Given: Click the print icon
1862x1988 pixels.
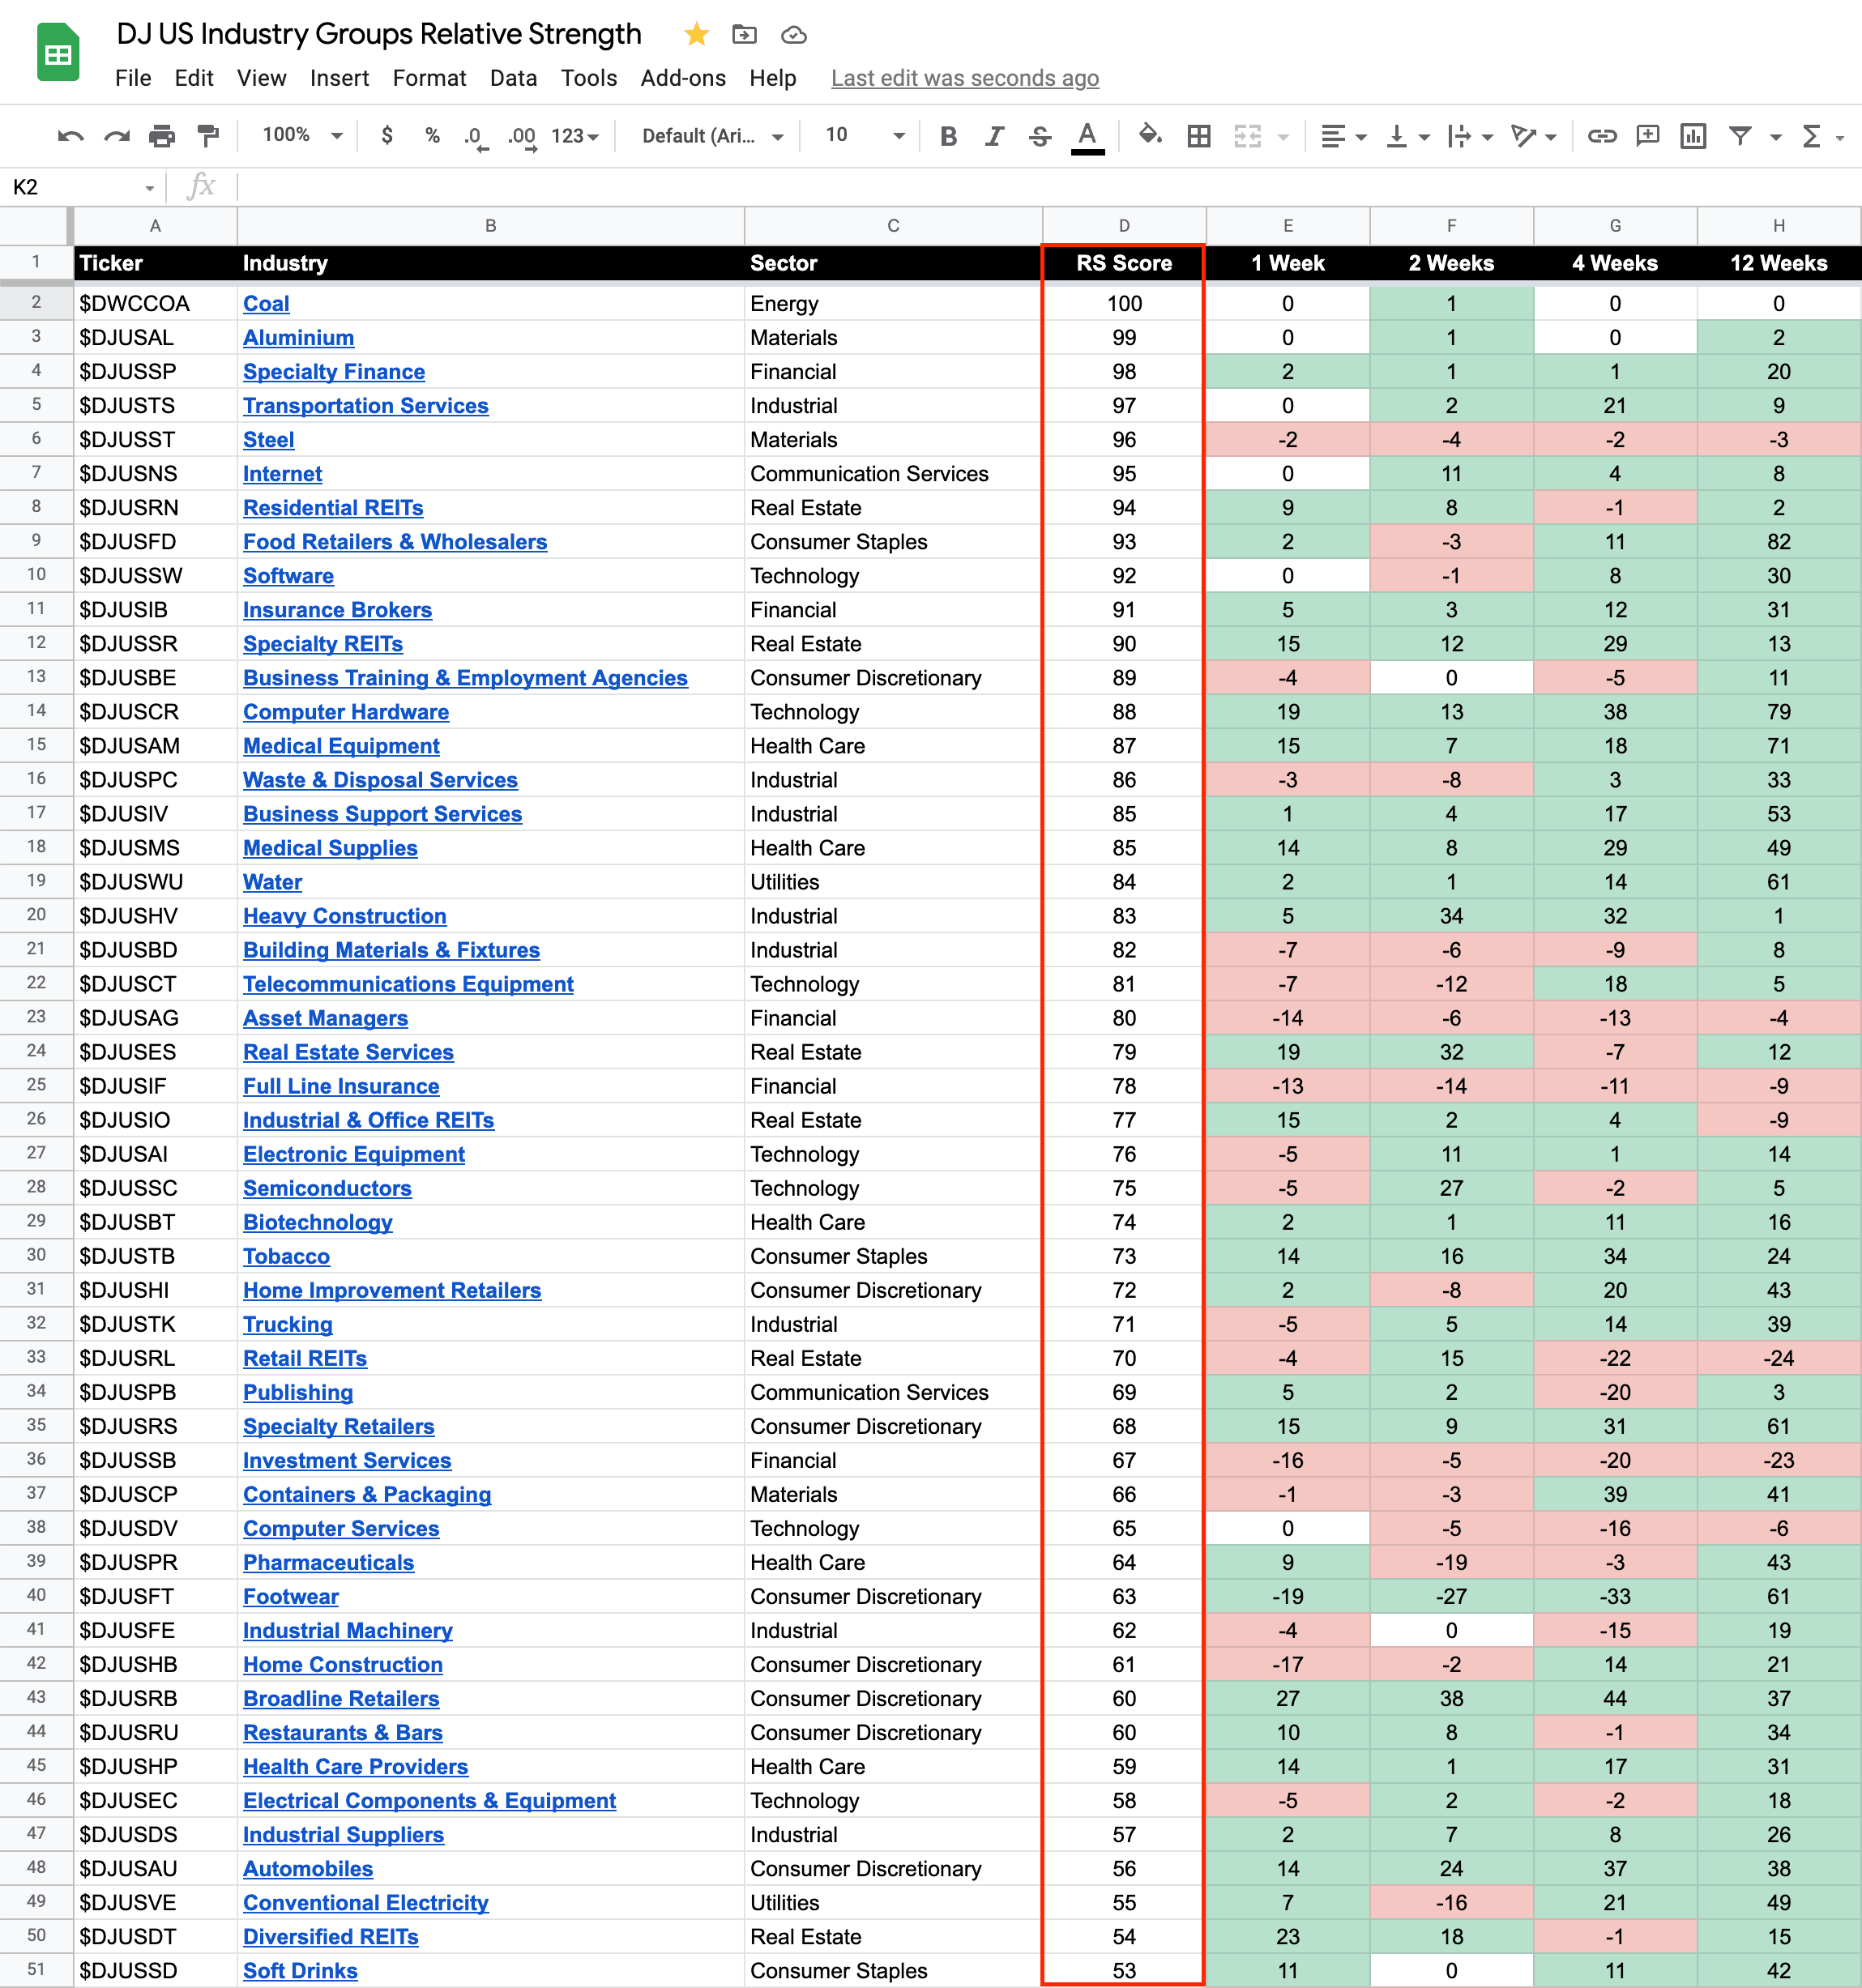Looking at the screenshot, I should pos(162,136).
